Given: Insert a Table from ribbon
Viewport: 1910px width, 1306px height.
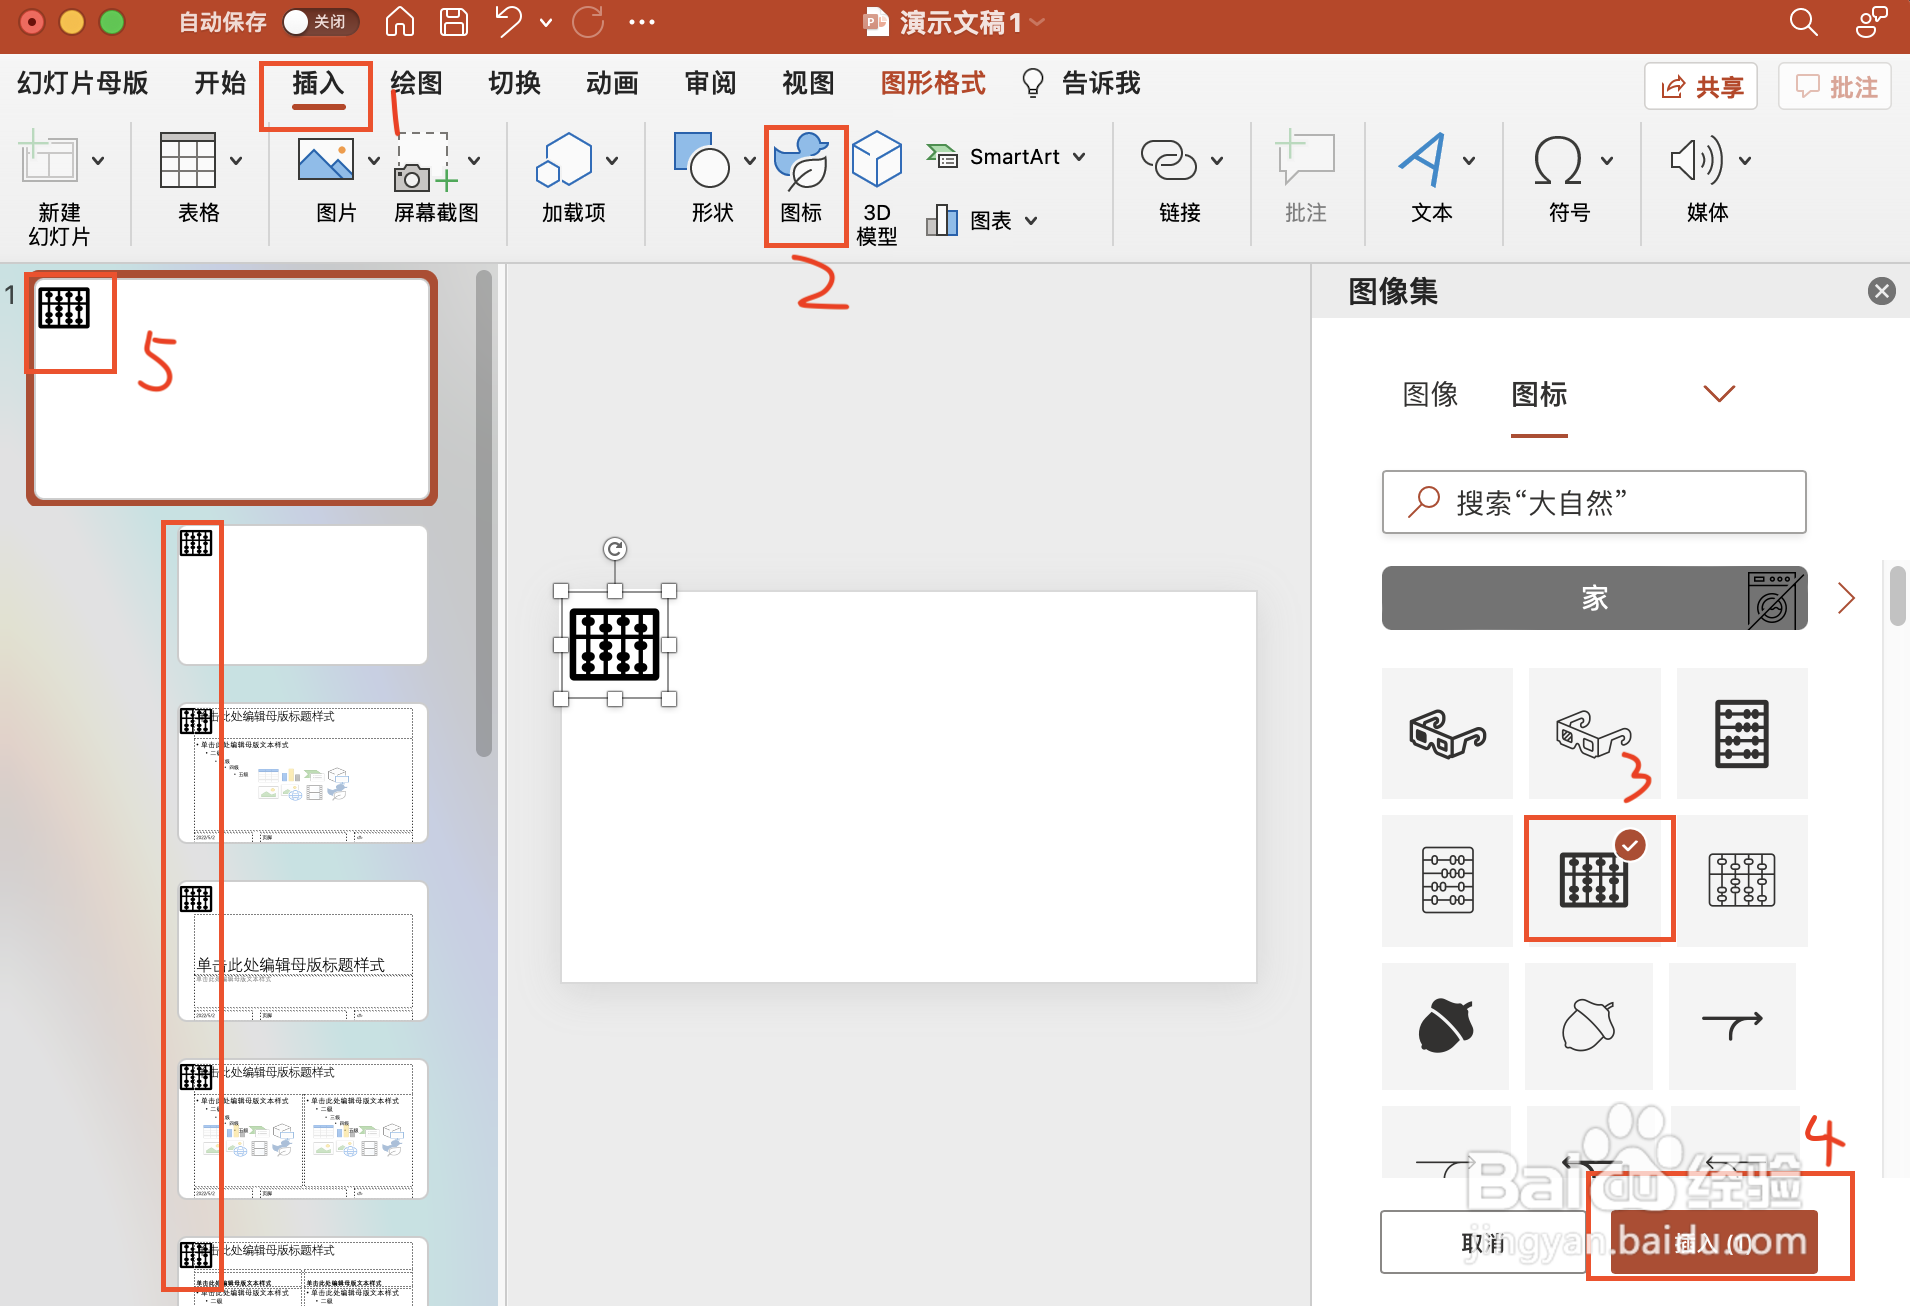Looking at the screenshot, I should click(188, 160).
